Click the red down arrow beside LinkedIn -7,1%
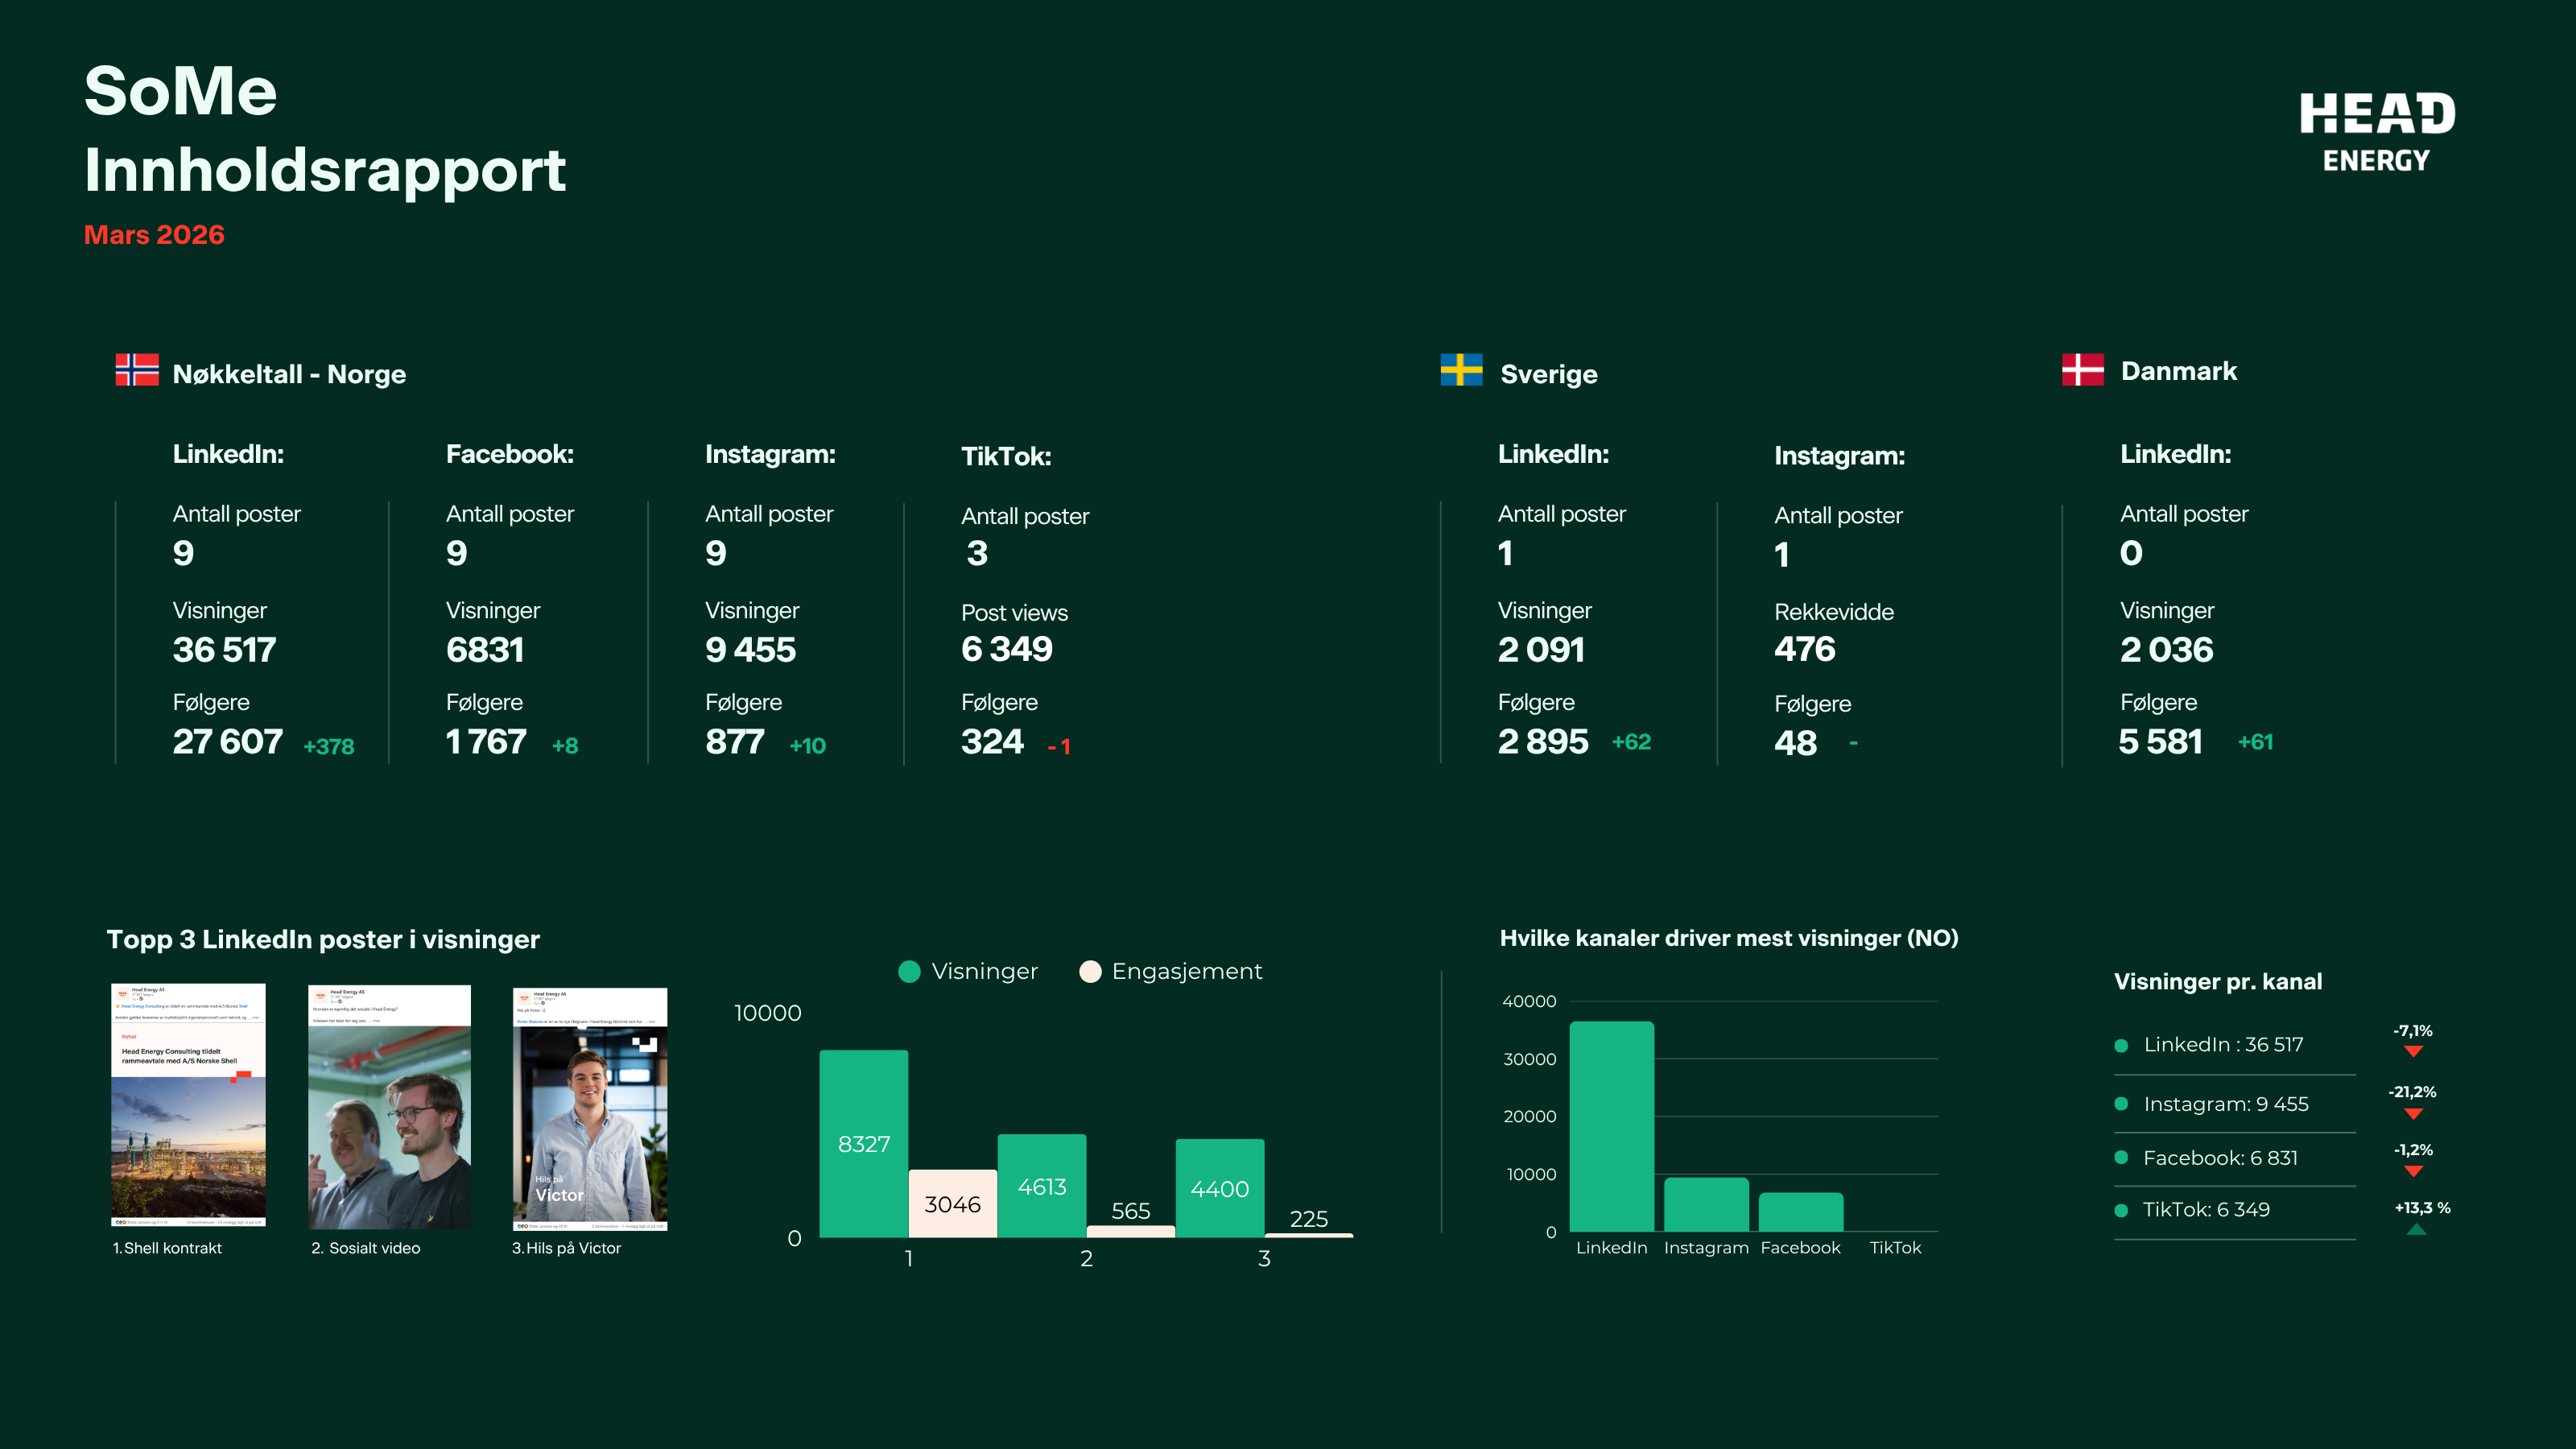The width and height of the screenshot is (2576, 1449). tap(2413, 1052)
